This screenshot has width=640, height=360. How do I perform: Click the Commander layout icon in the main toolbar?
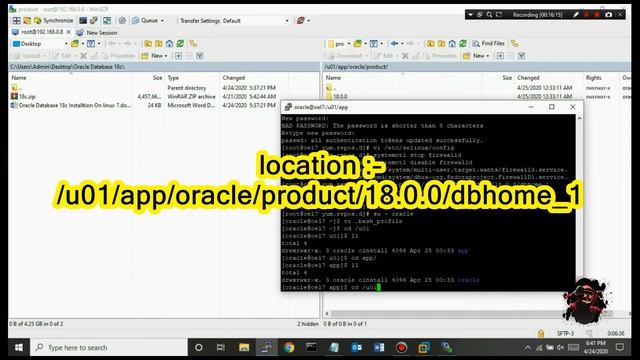pos(16,20)
